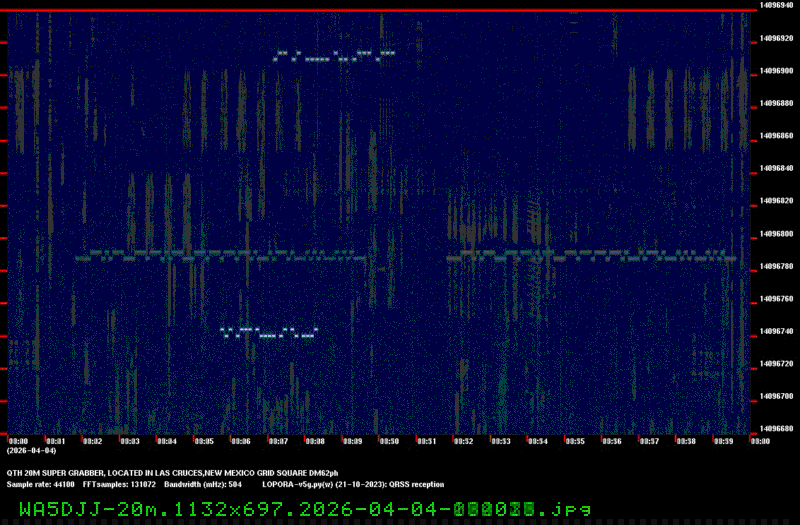Click the LOPORA-v5g.py(w) QRSS reception text
The width and height of the screenshot is (800, 525).
[x=353, y=485]
